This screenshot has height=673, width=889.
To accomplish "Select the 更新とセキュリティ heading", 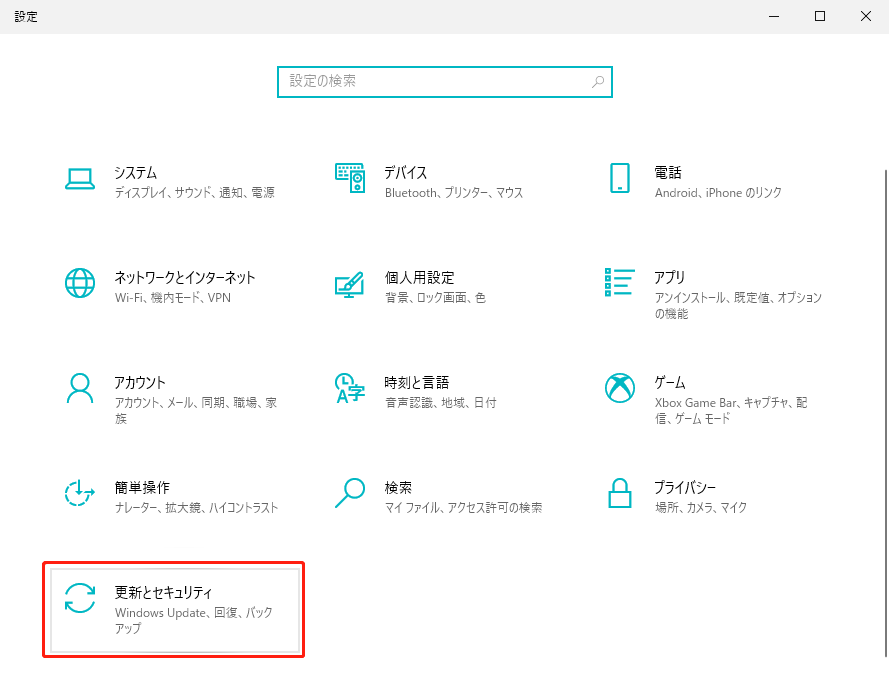I will tap(163, 592).
